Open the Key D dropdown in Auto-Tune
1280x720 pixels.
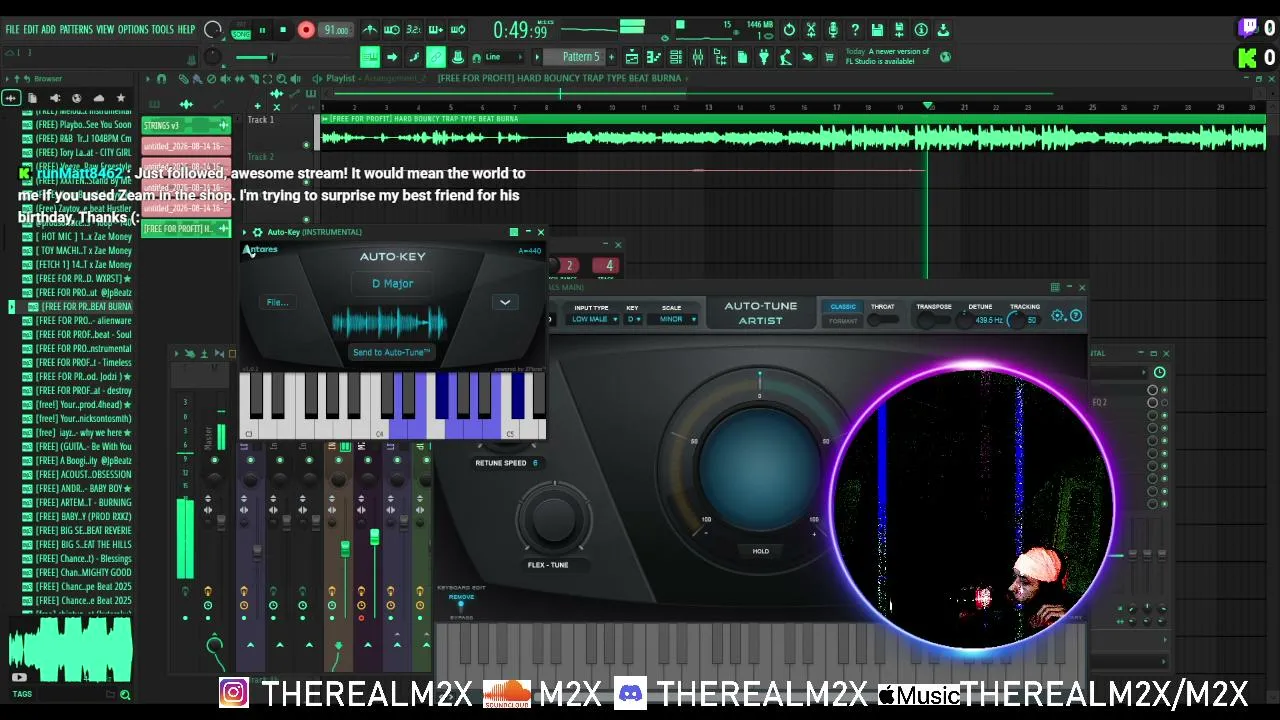click(x=633, y=319)
